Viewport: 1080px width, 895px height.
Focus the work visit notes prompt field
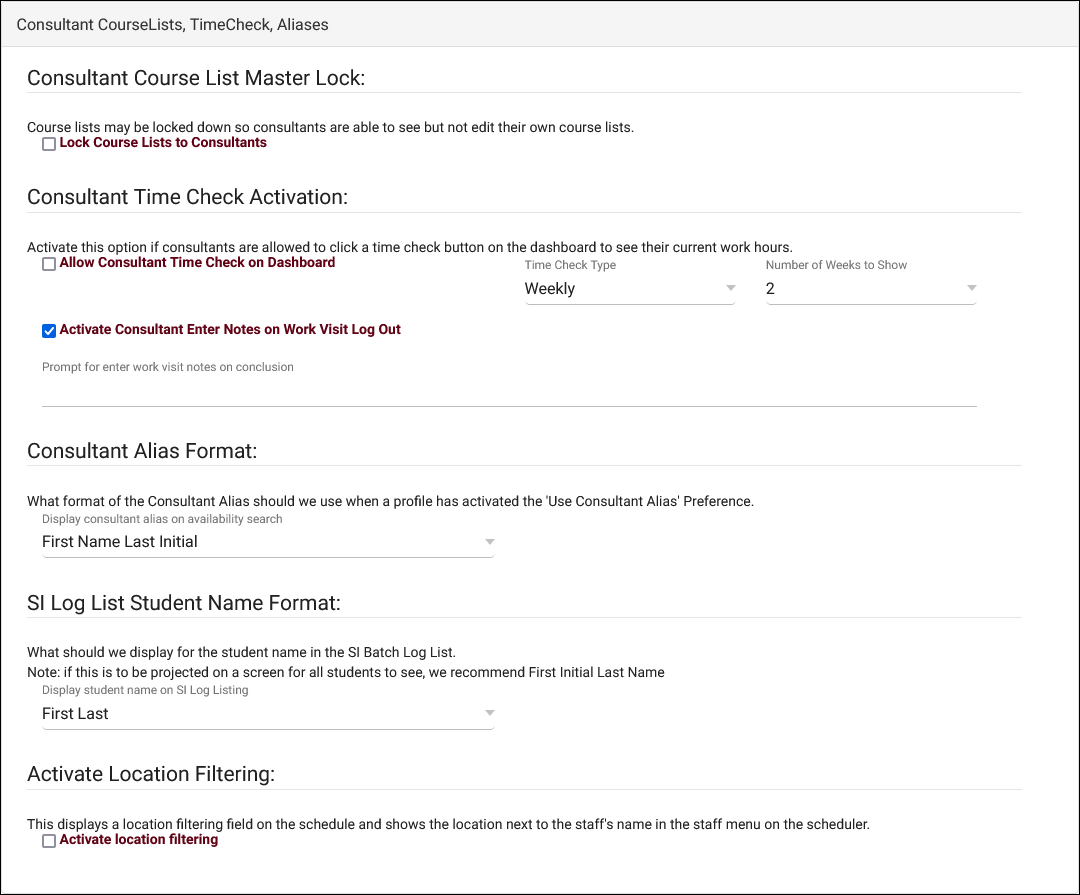(x=508, y=391)
